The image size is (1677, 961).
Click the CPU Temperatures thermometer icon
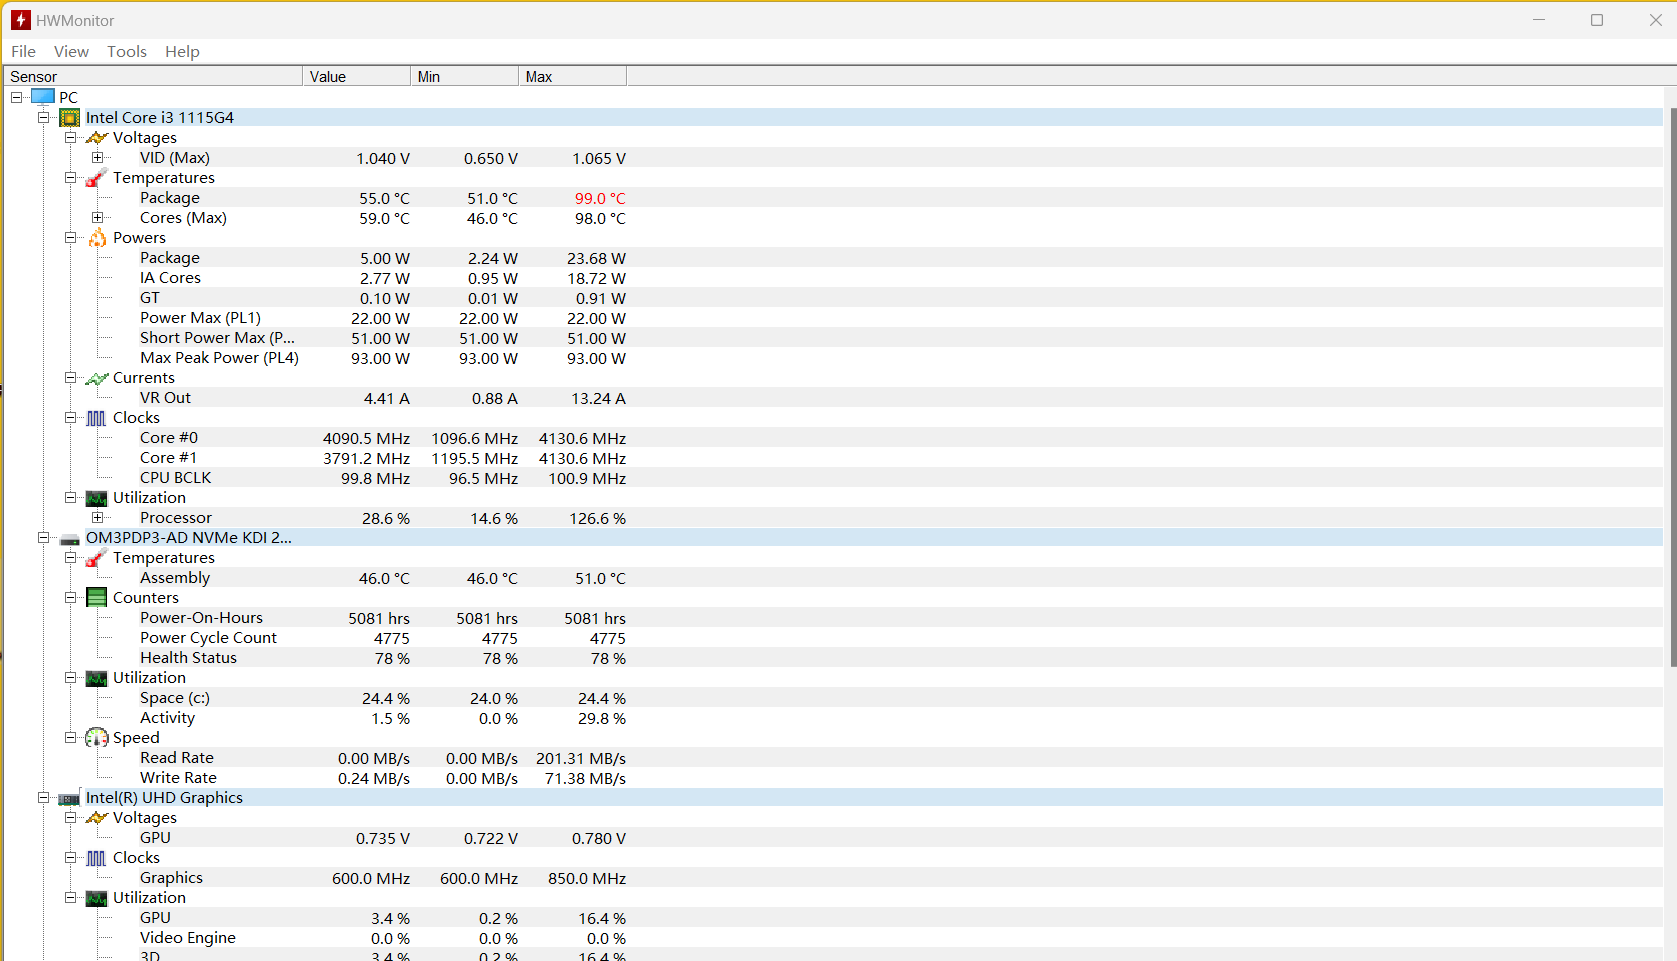[97, 178]
